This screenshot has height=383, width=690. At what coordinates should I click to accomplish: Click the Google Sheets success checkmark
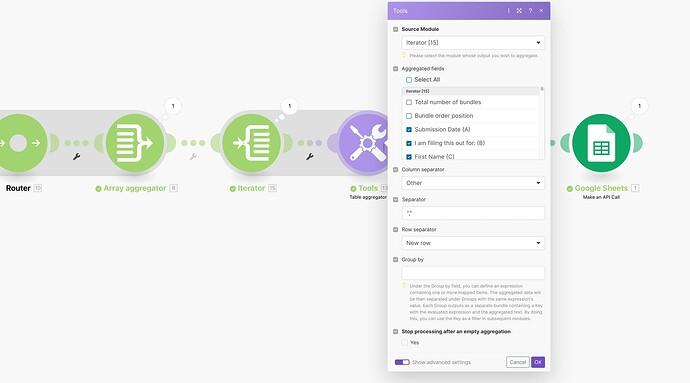click(x=569, y=188)
